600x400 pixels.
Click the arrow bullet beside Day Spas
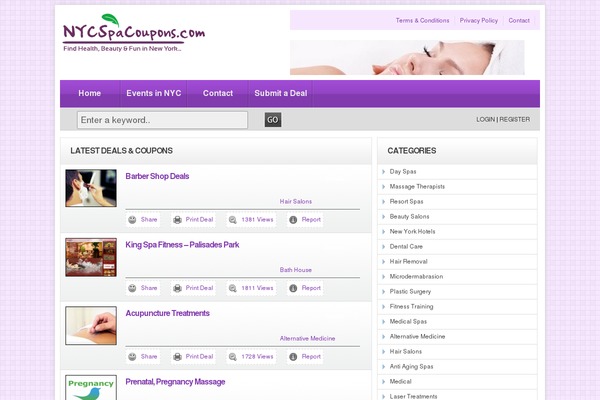[383, 171]
